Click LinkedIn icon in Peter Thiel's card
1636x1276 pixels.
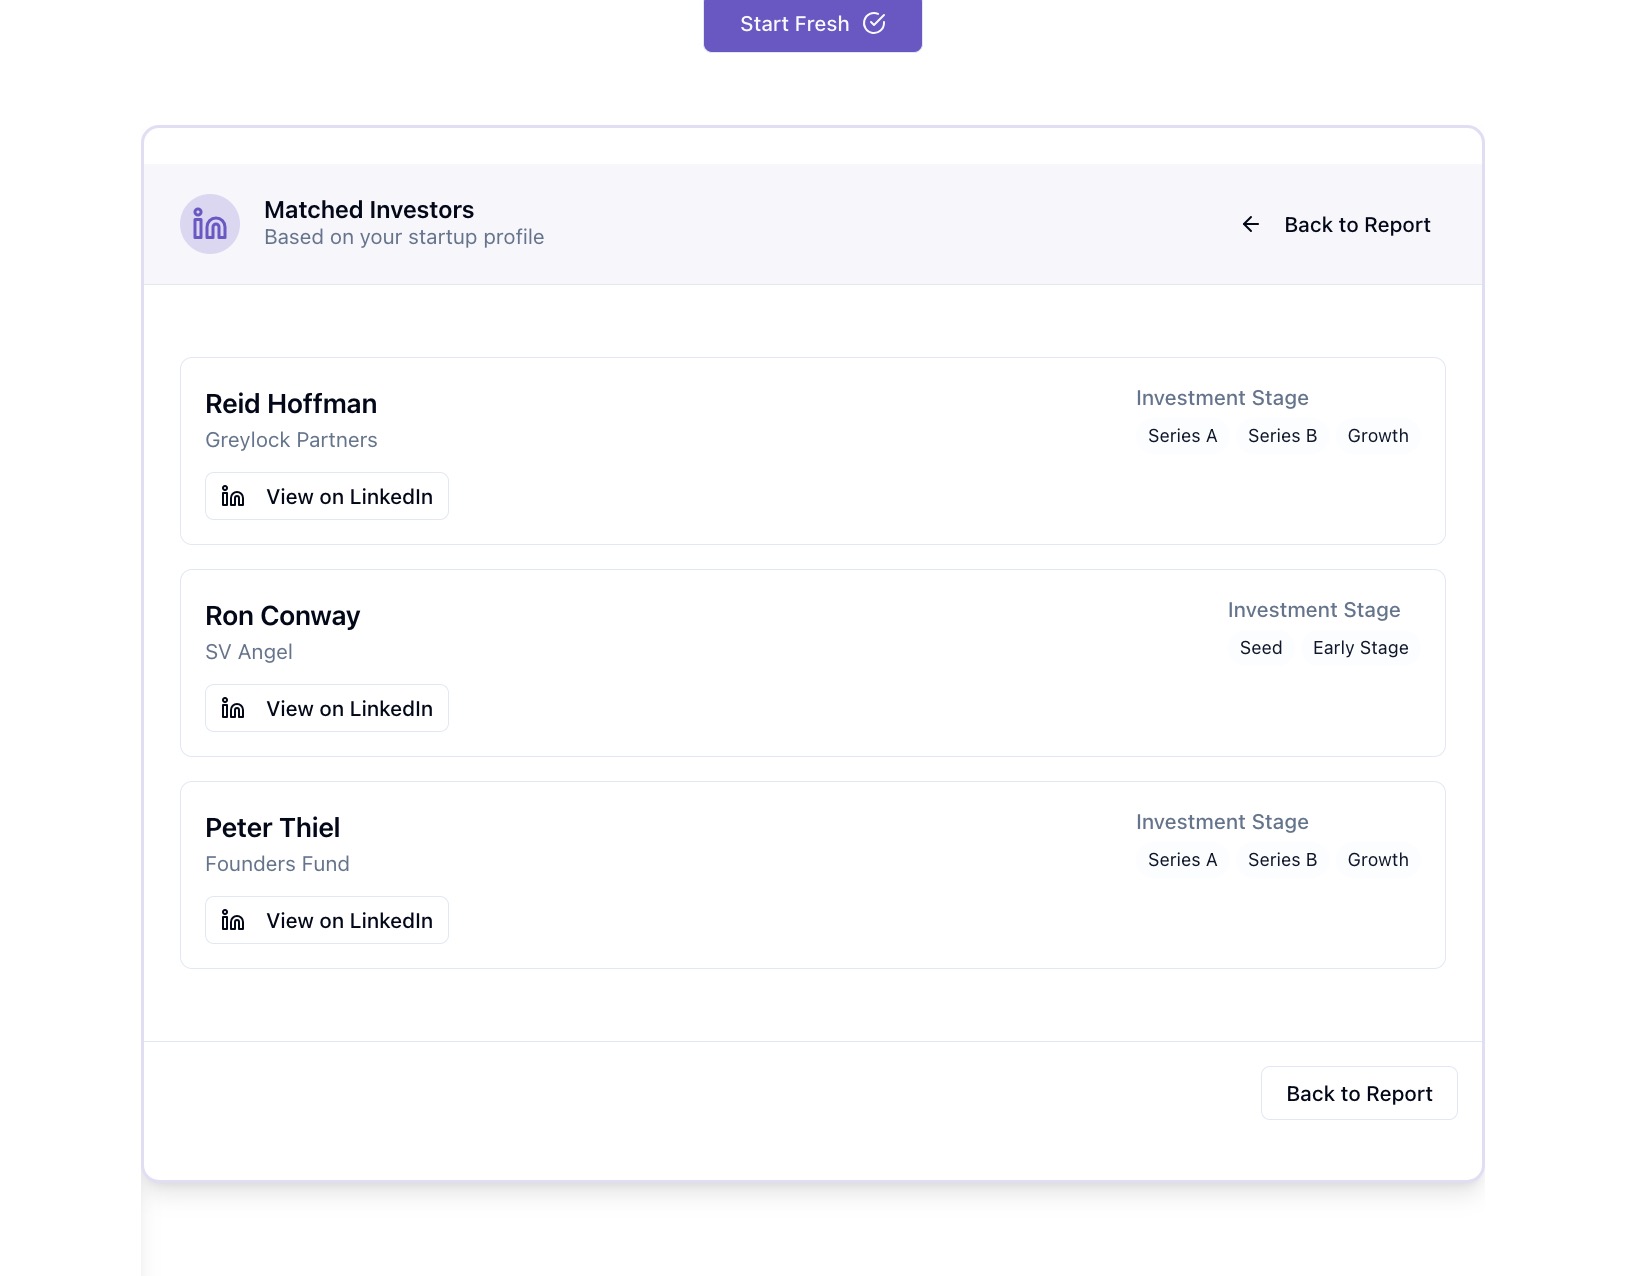(233, 920)
